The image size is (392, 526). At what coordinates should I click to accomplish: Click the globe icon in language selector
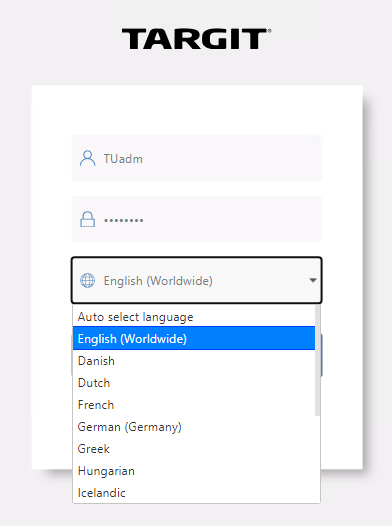coord(88,280)
